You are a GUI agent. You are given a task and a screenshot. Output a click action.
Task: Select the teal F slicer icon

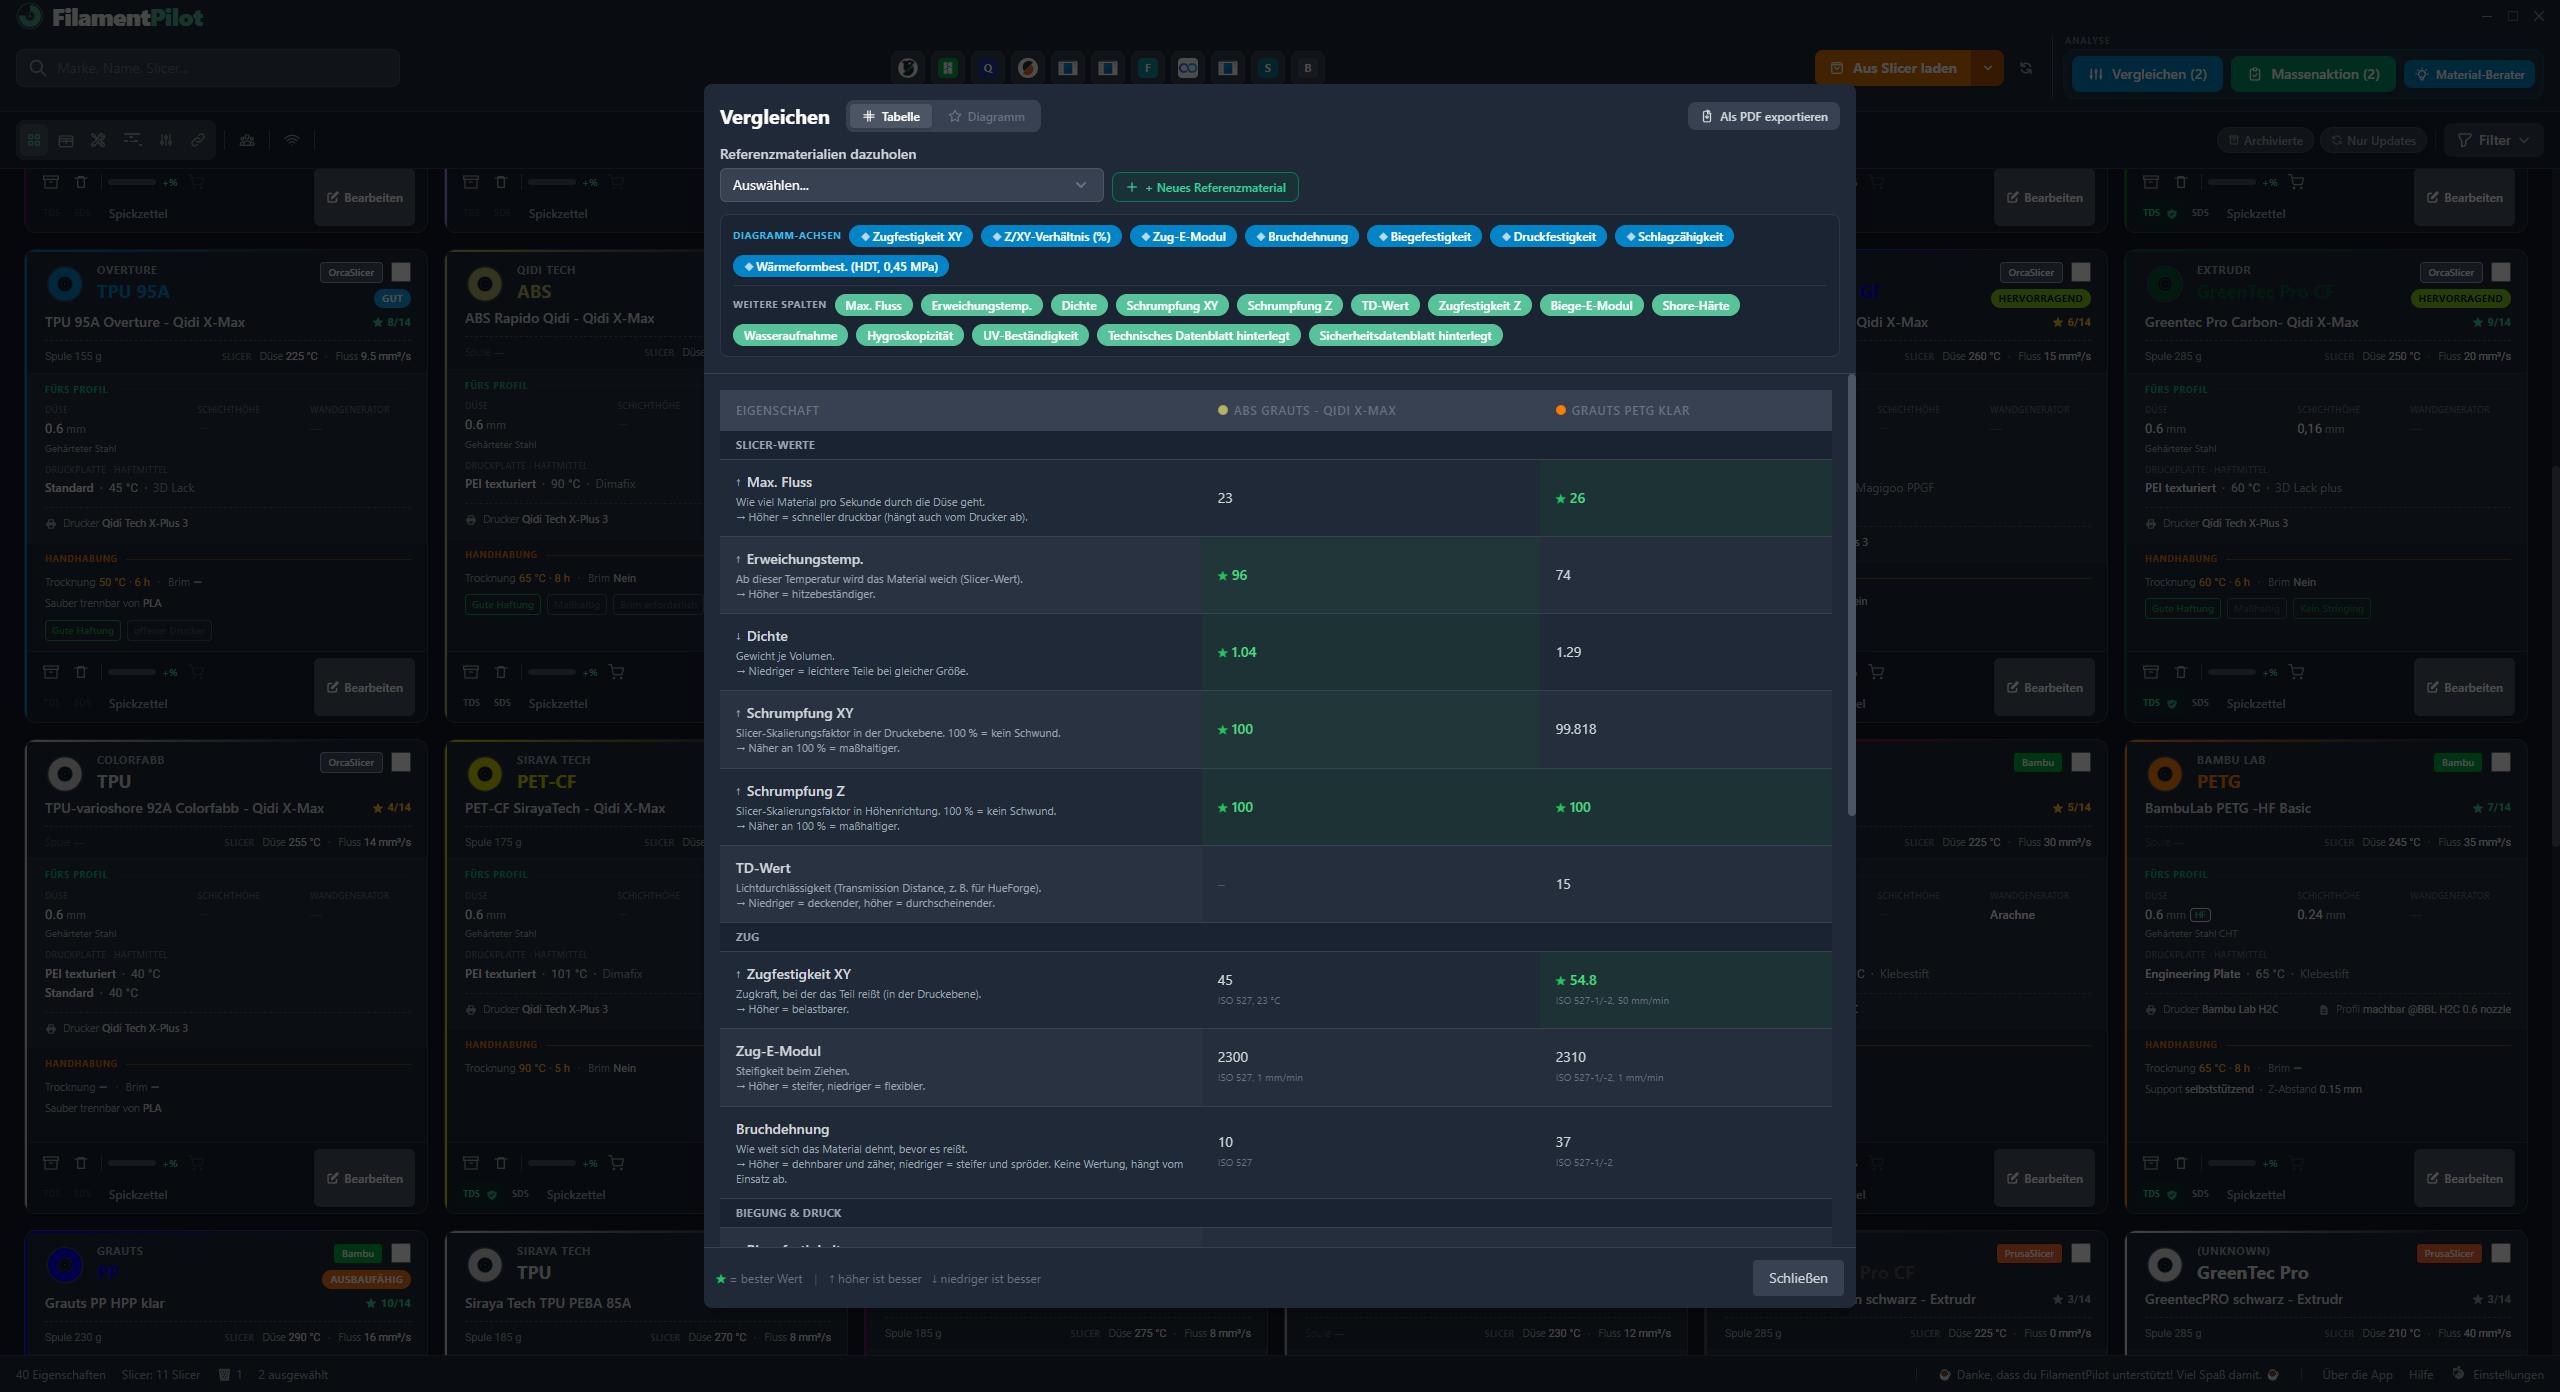pos(1147,68)
